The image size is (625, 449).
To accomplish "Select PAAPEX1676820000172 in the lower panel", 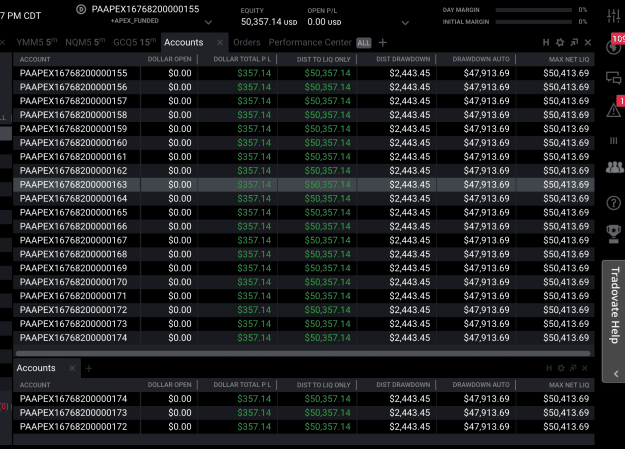I will [x=304, y=427].
